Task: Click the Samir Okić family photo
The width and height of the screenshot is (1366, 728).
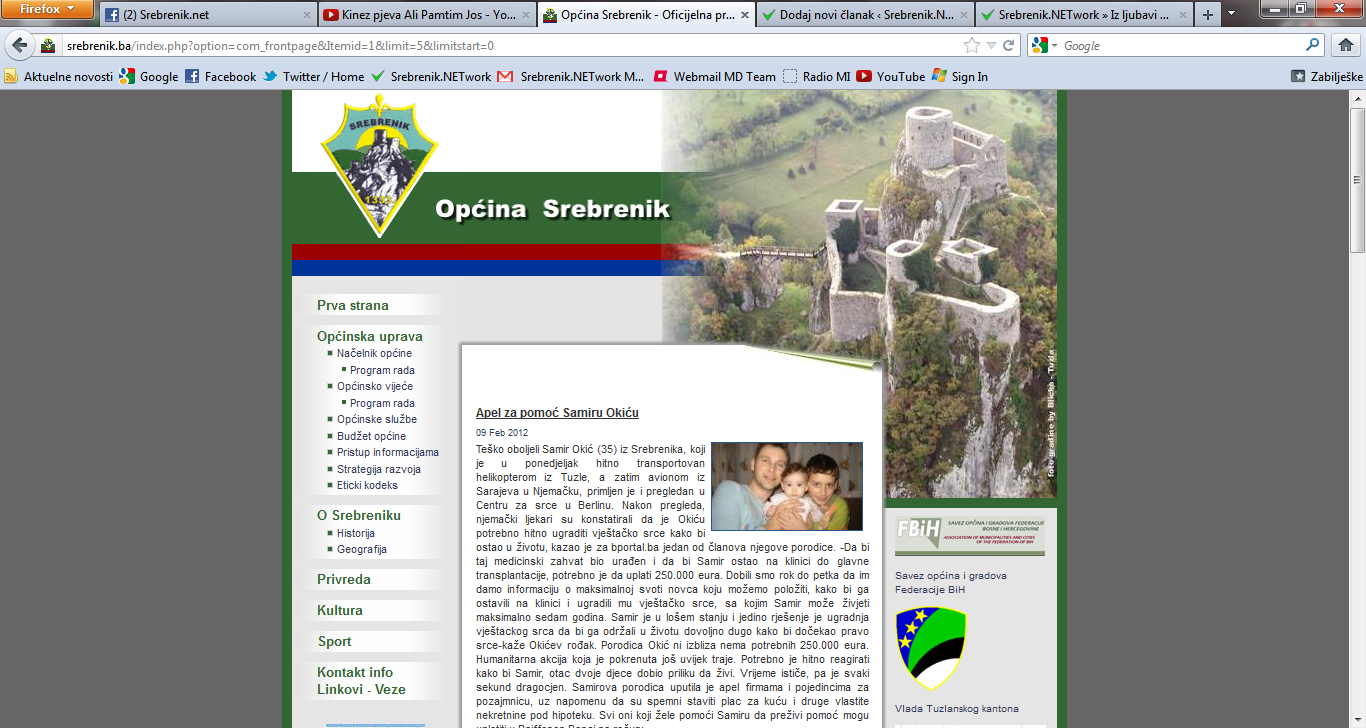Action: pyautogui.click(x=787, y=486)
